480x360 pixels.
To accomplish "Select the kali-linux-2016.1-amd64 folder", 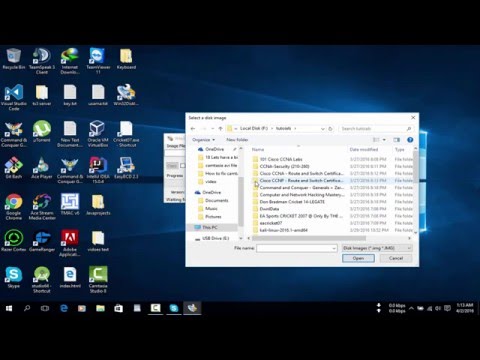I will pos(283,230).
